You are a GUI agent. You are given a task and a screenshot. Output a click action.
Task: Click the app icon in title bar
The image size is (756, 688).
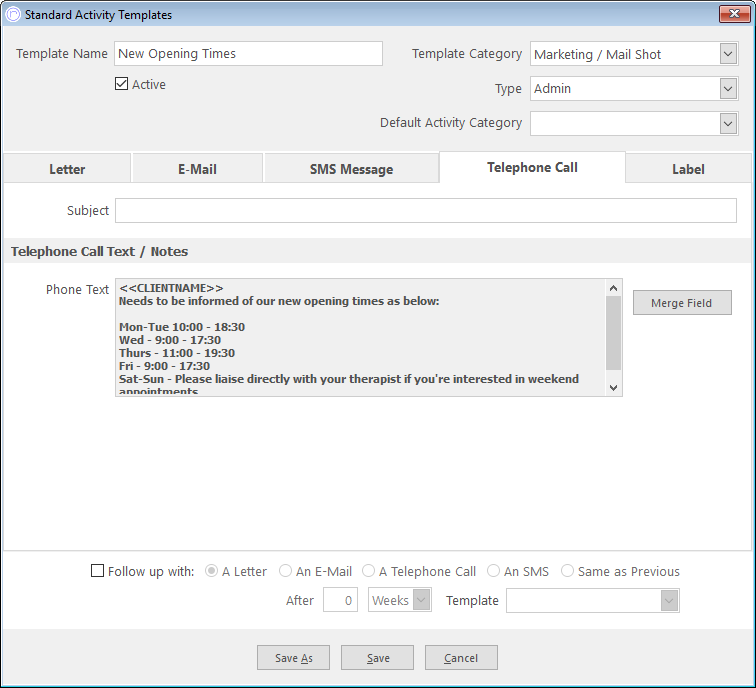coord(13,14)
